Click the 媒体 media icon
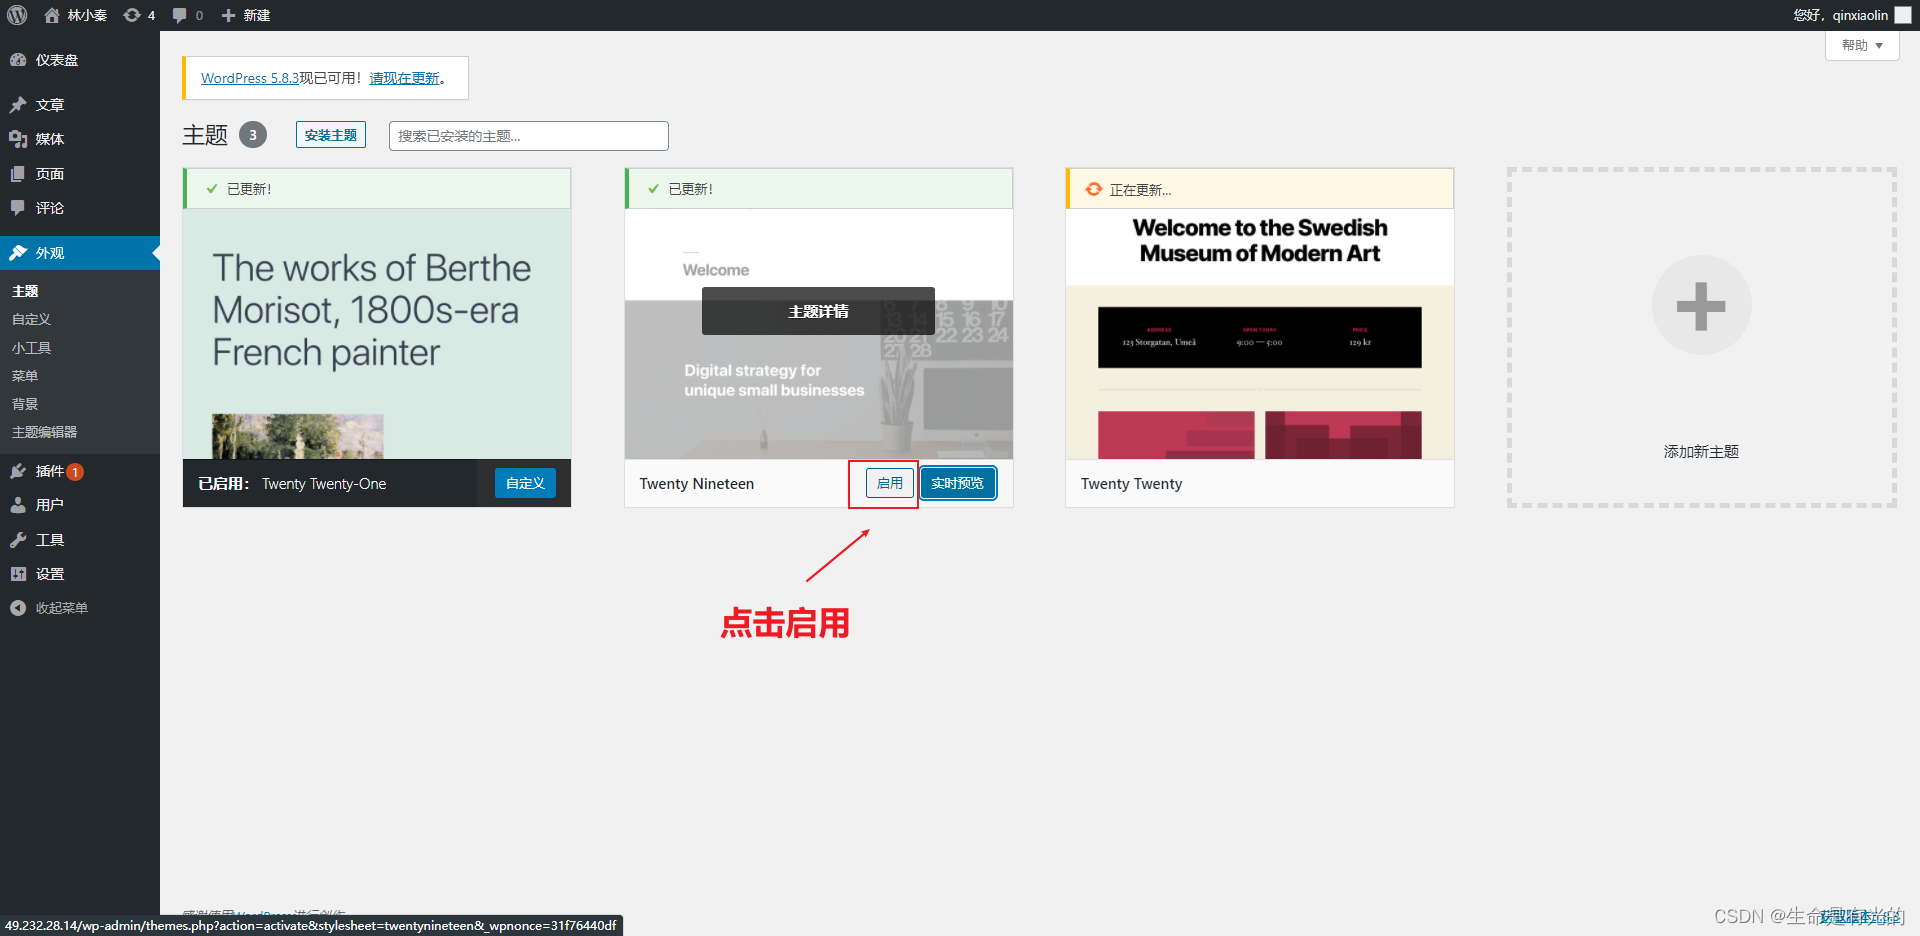 [18, 139]
